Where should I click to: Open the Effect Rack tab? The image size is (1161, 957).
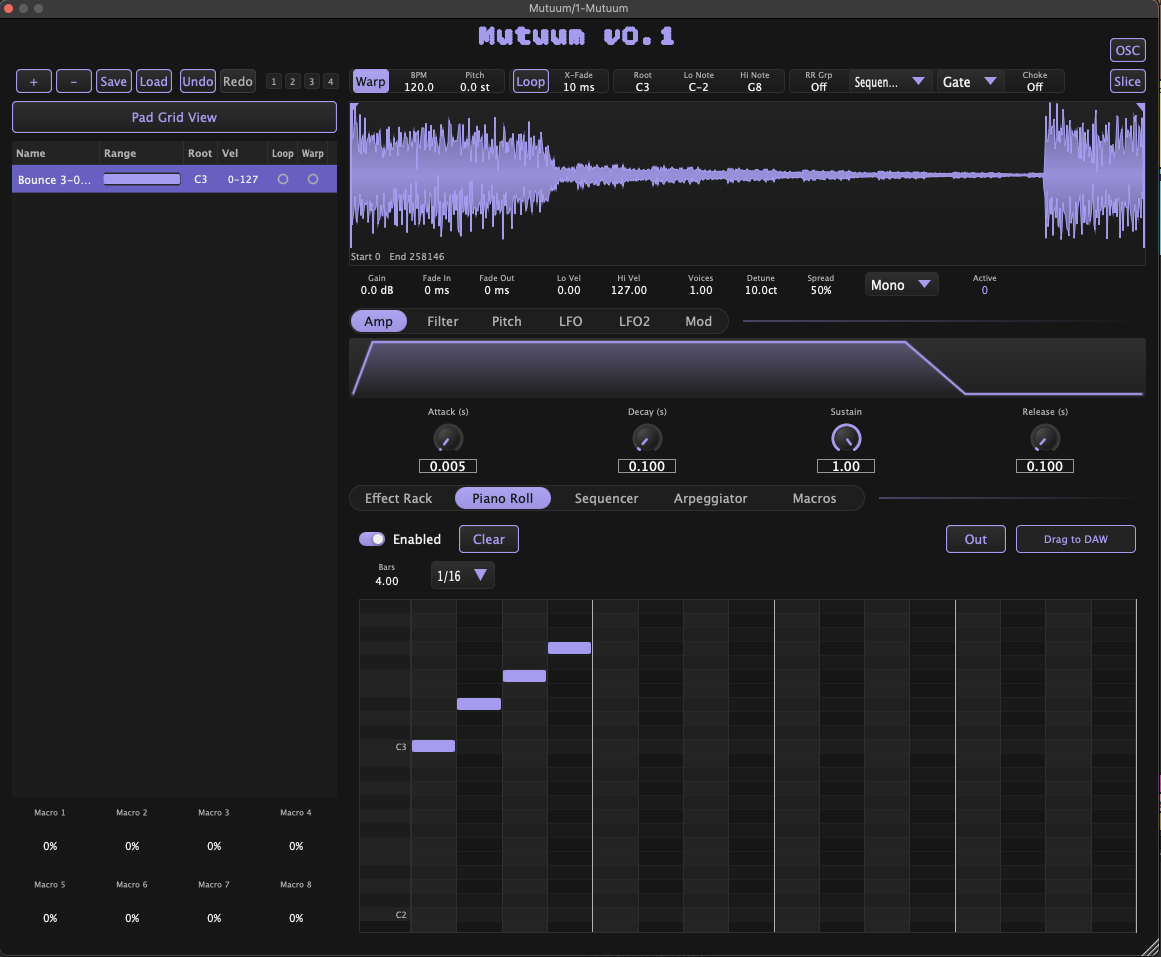[398, 498]
